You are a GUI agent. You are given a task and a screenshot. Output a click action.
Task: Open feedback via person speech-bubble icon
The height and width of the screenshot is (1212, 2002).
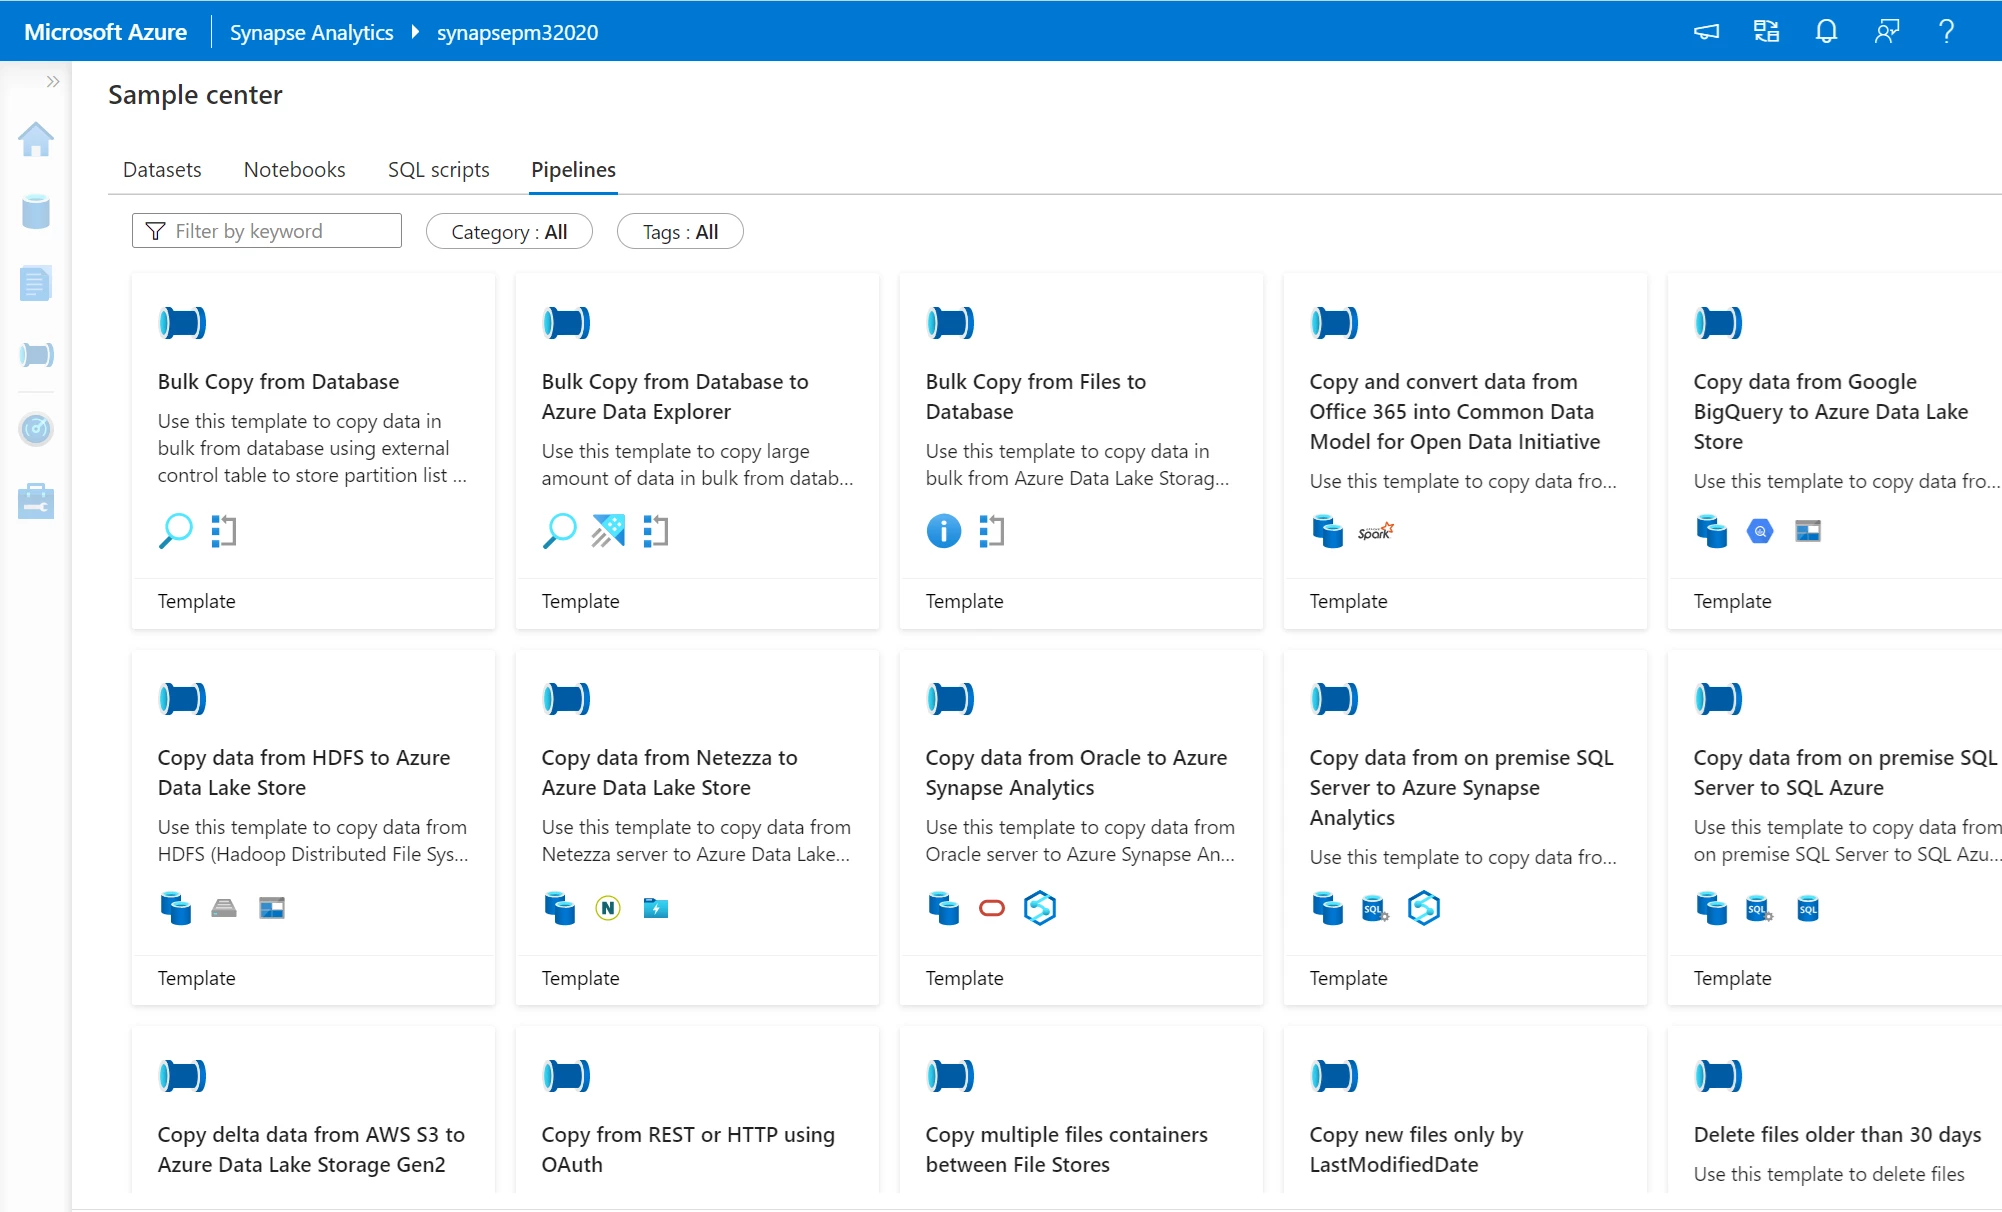tap(1885, 31)
